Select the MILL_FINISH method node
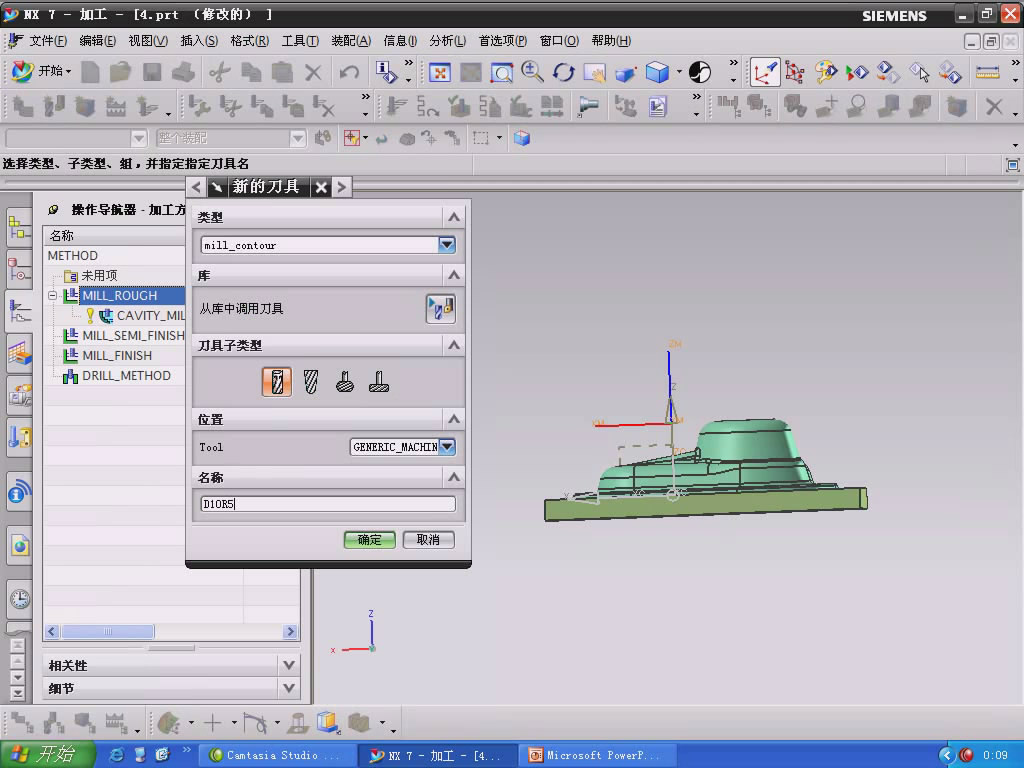The width and height of the screenshot is (1024, 768). click(x=117, y=356)
